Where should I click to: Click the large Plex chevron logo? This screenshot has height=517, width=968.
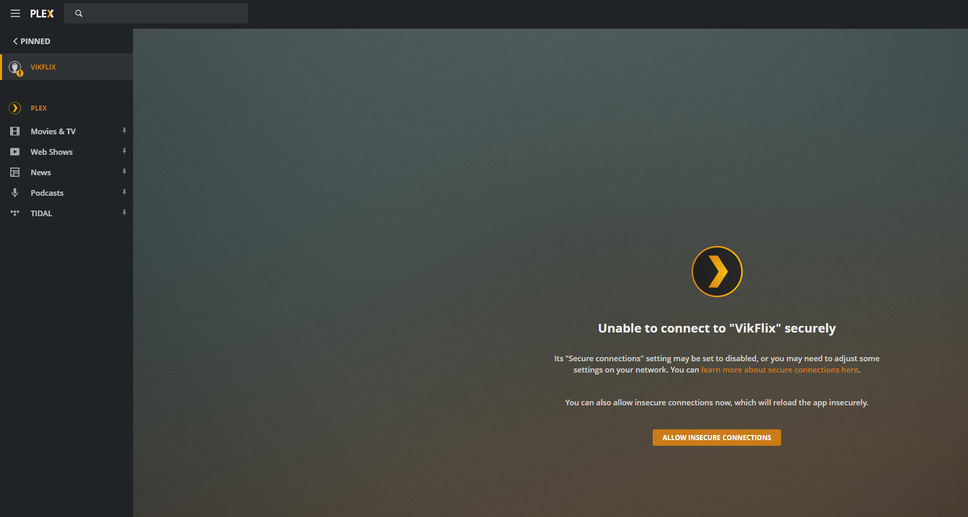pos(717,272)
